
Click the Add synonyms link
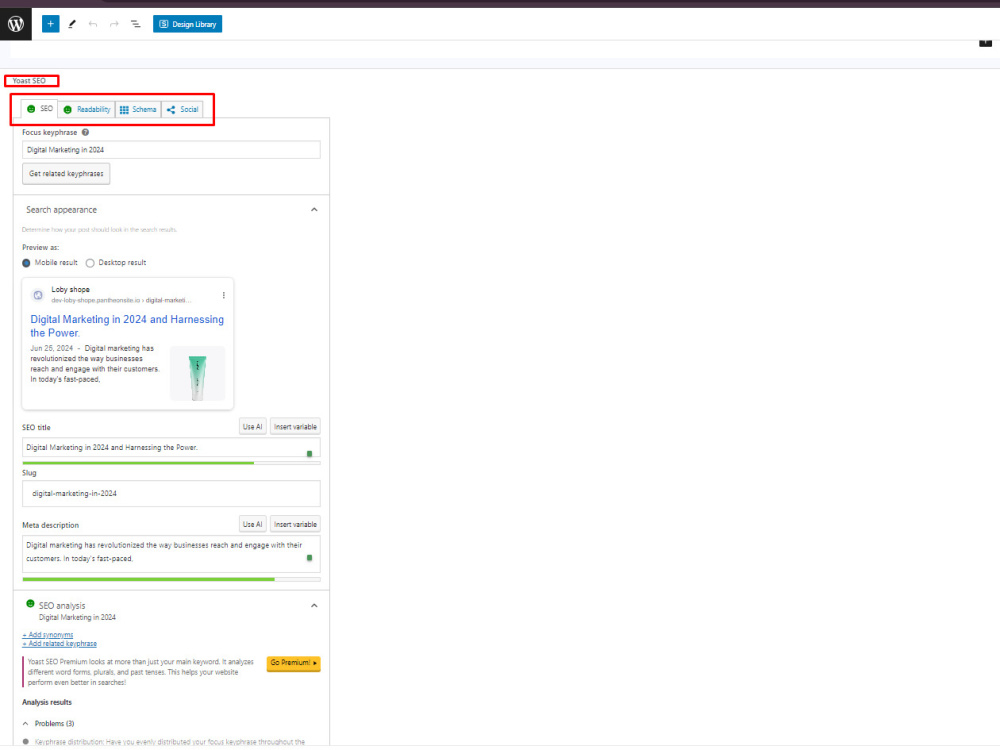pyautogui.click(x=48, y=635)
